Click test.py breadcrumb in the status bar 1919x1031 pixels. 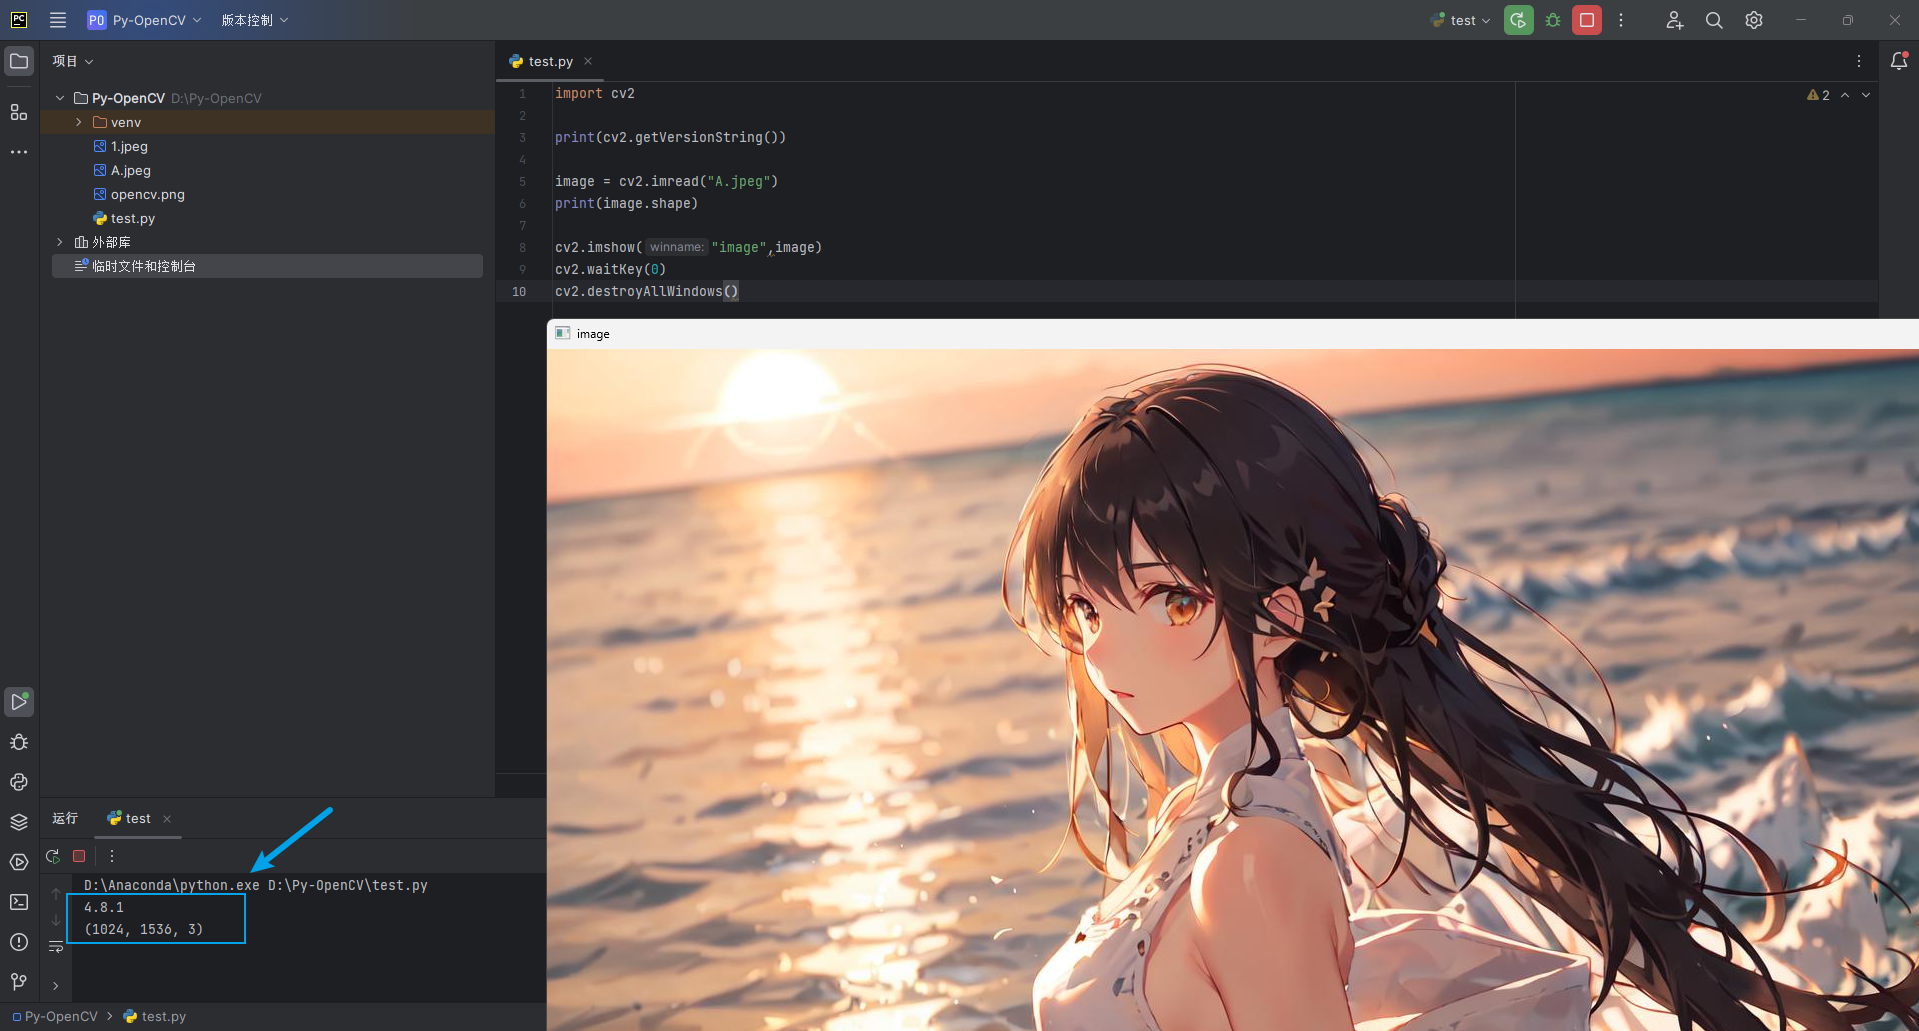pos(155,1016)
